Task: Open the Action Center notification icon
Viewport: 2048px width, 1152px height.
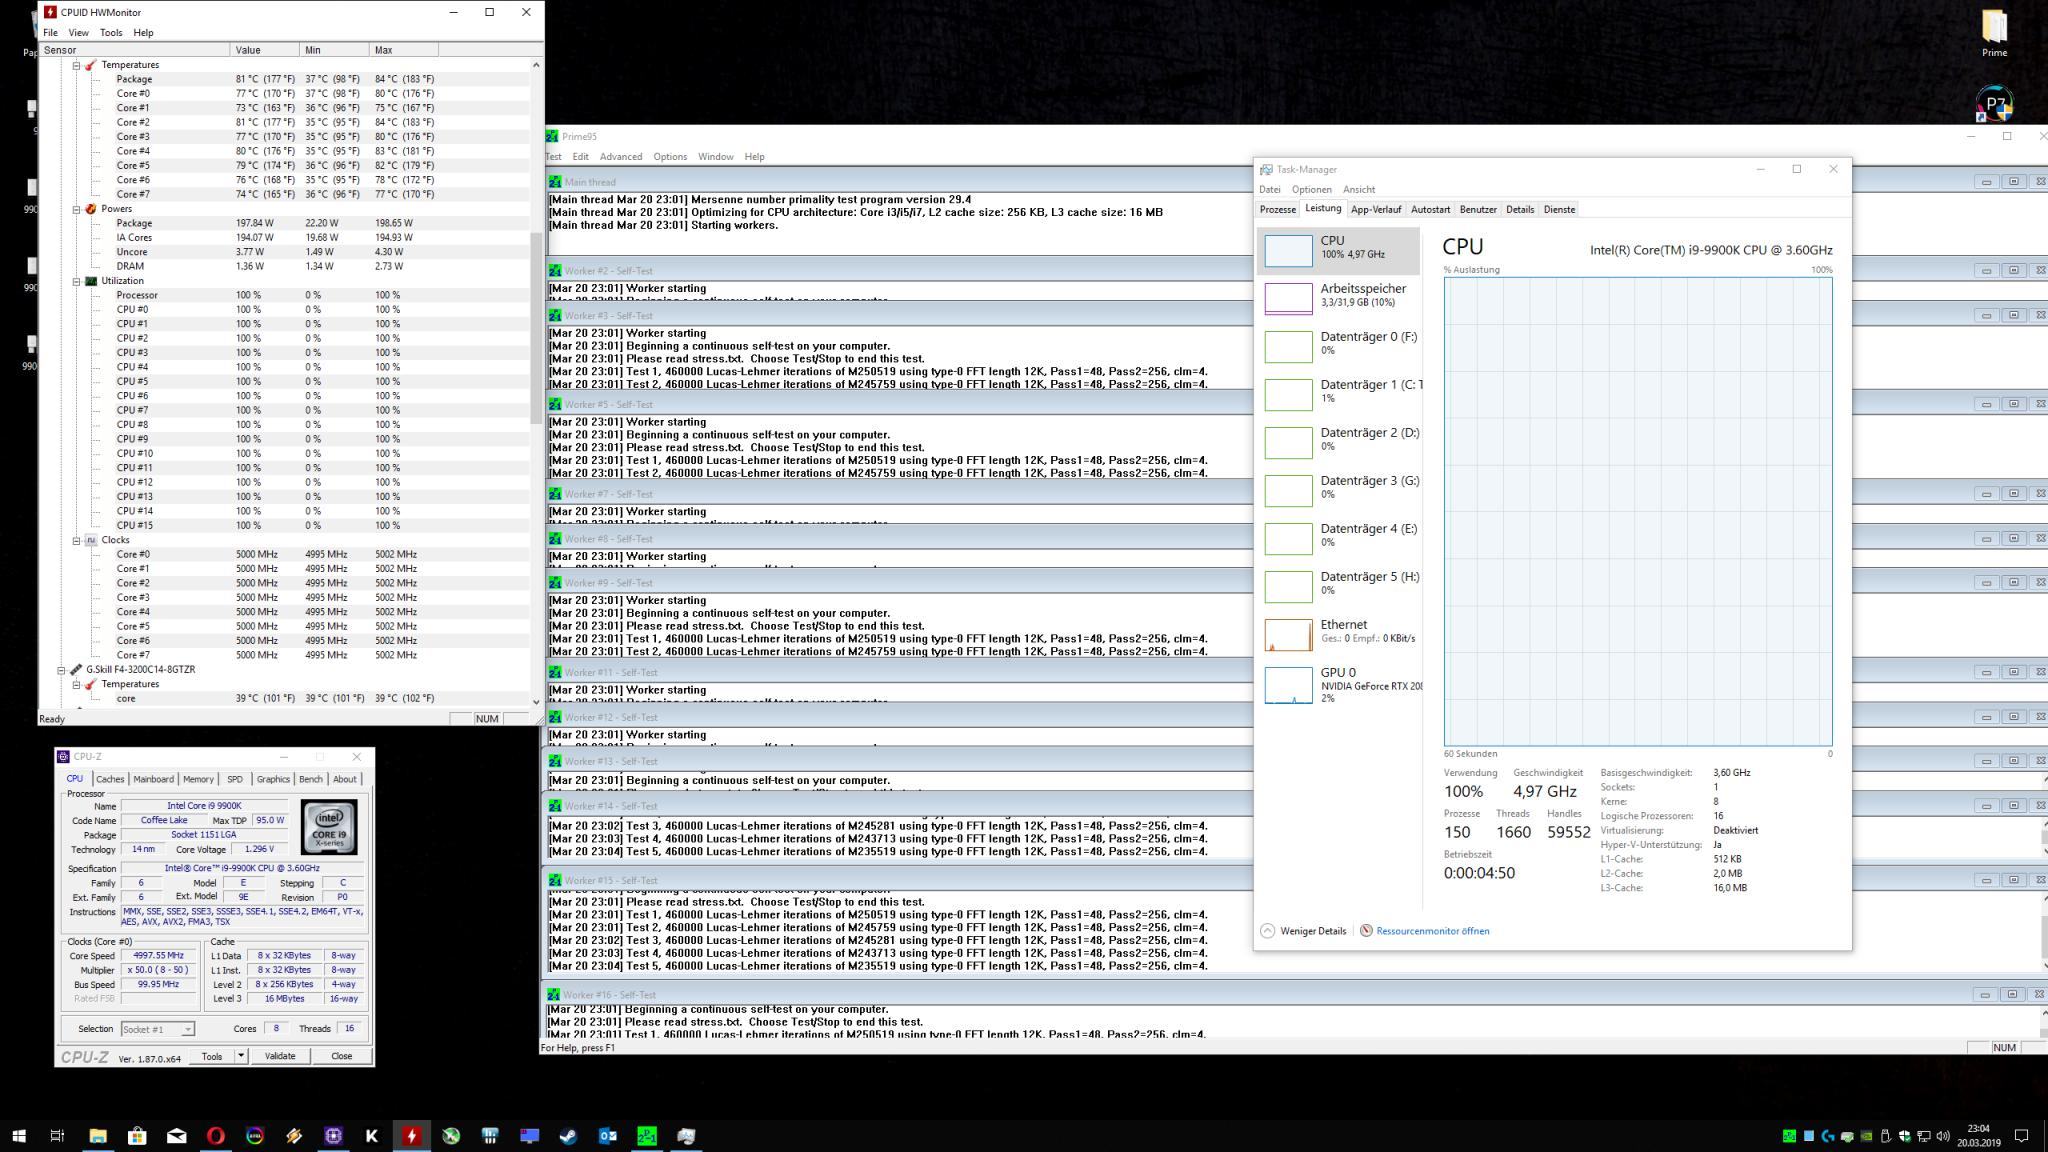Action: coord(2021,1136)
